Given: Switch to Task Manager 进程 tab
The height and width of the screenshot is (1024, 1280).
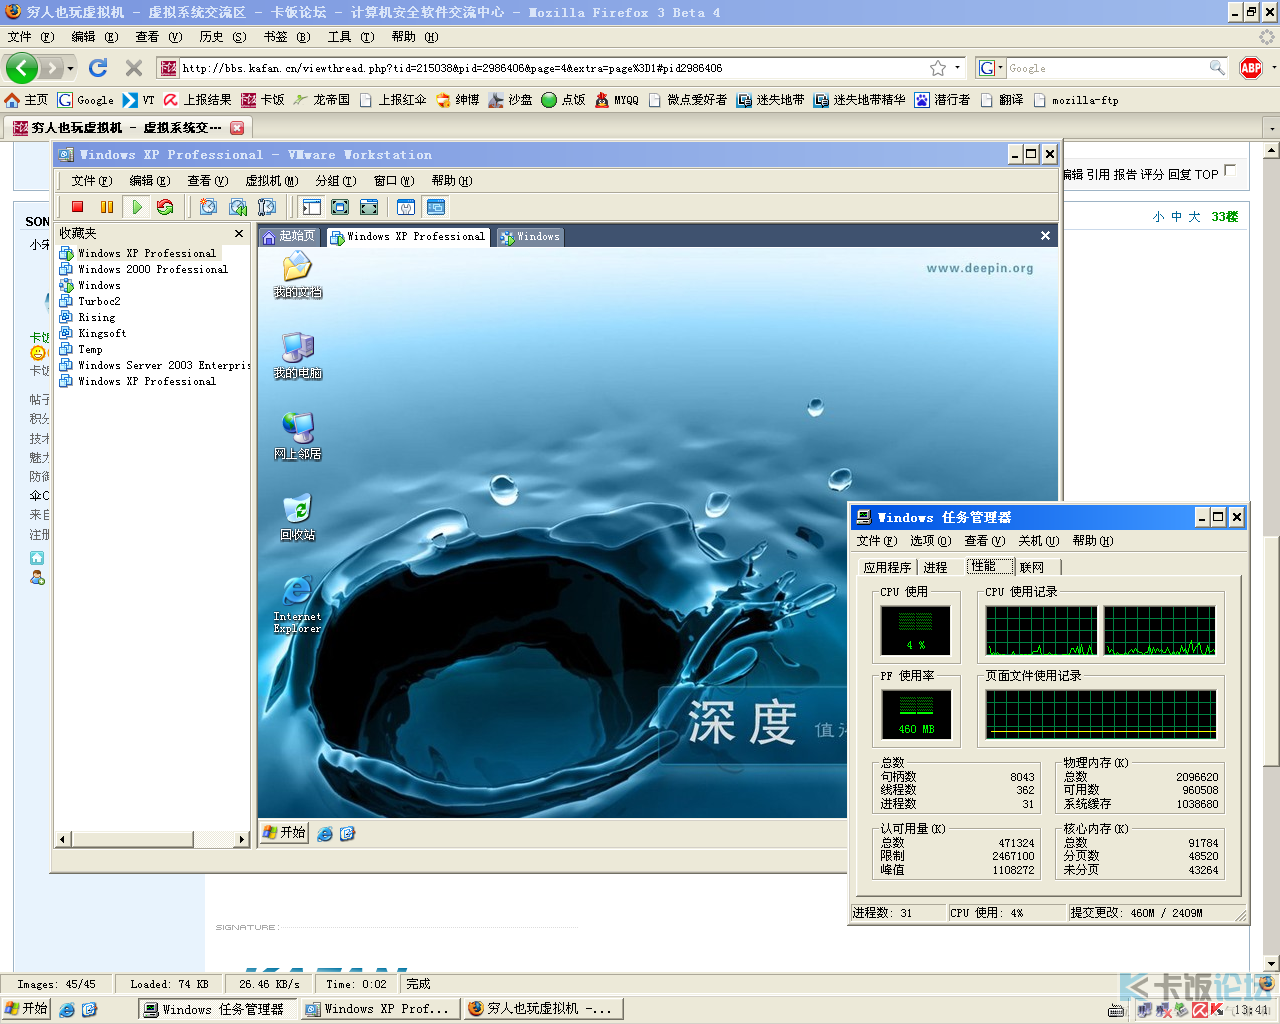Looking at the screenshot, I should [x=935, y=568].
